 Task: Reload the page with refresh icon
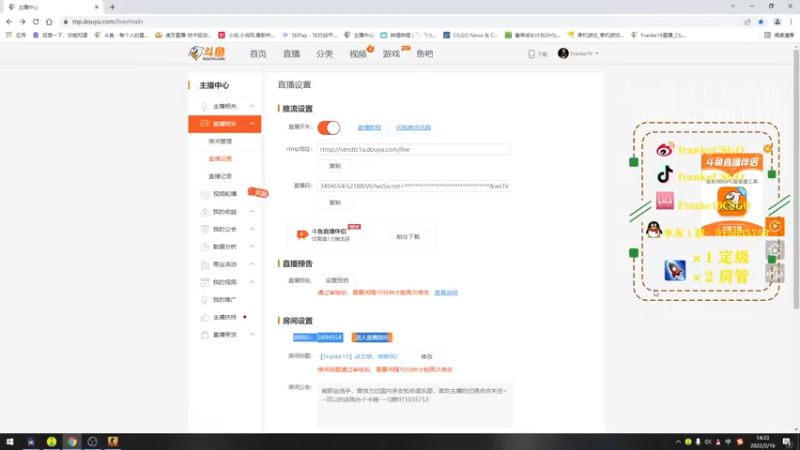click(36, 22)
